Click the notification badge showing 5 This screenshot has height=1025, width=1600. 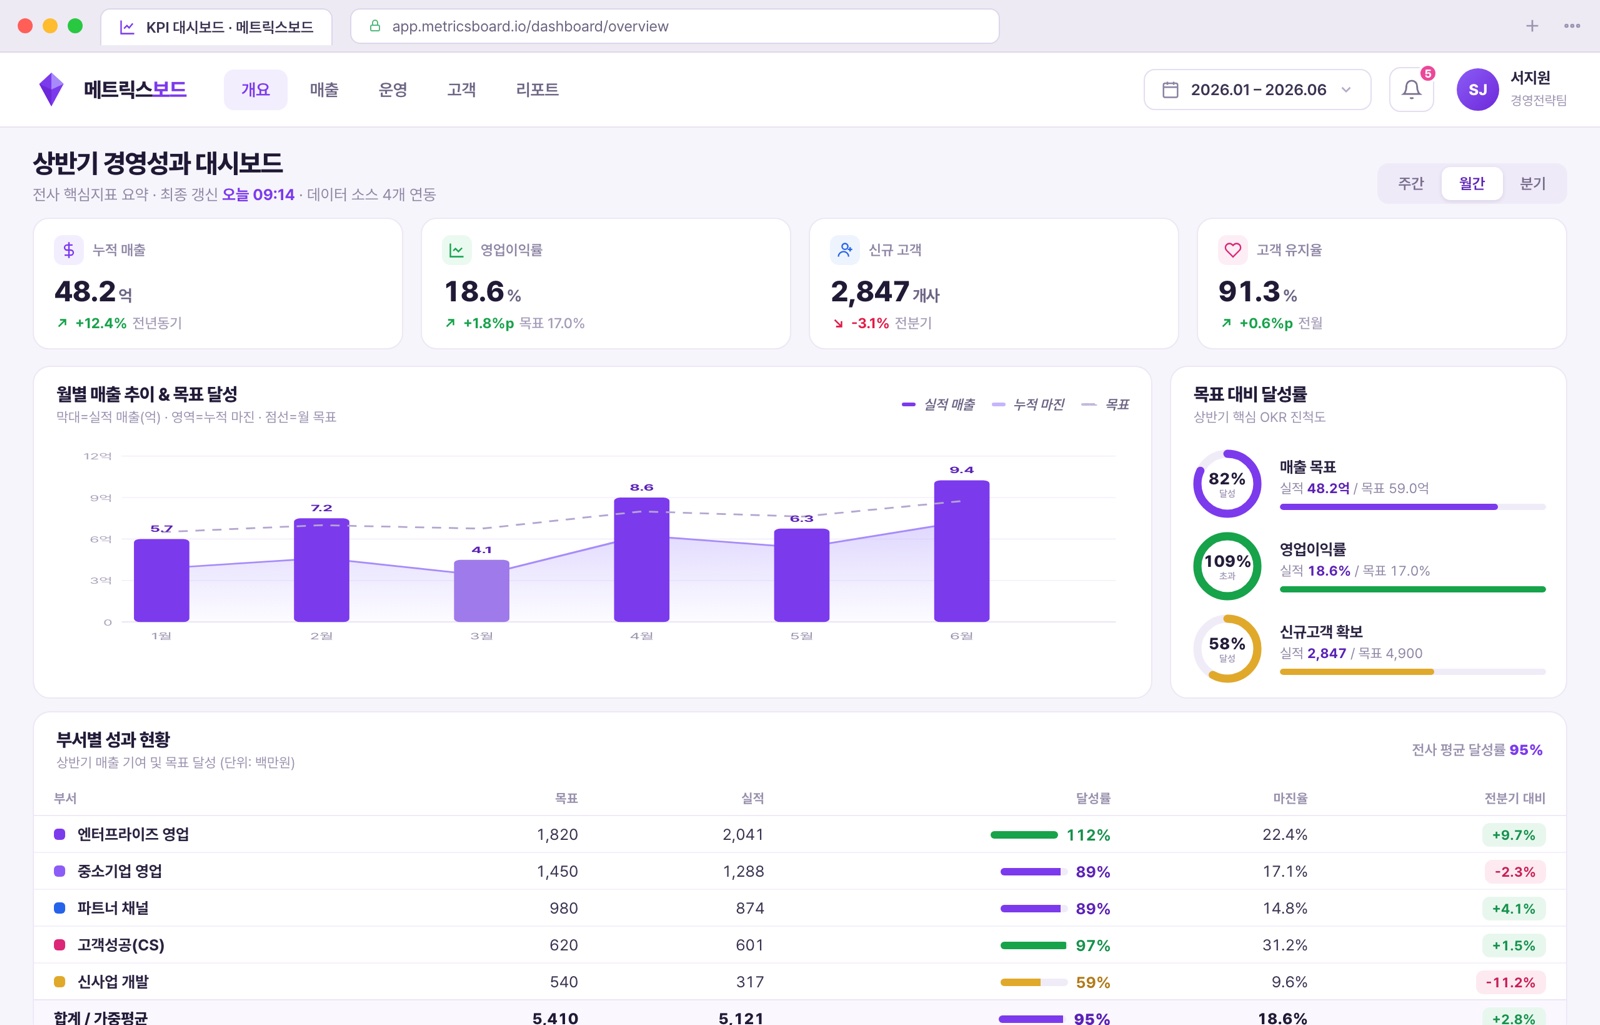click(x=1427, y=73)
